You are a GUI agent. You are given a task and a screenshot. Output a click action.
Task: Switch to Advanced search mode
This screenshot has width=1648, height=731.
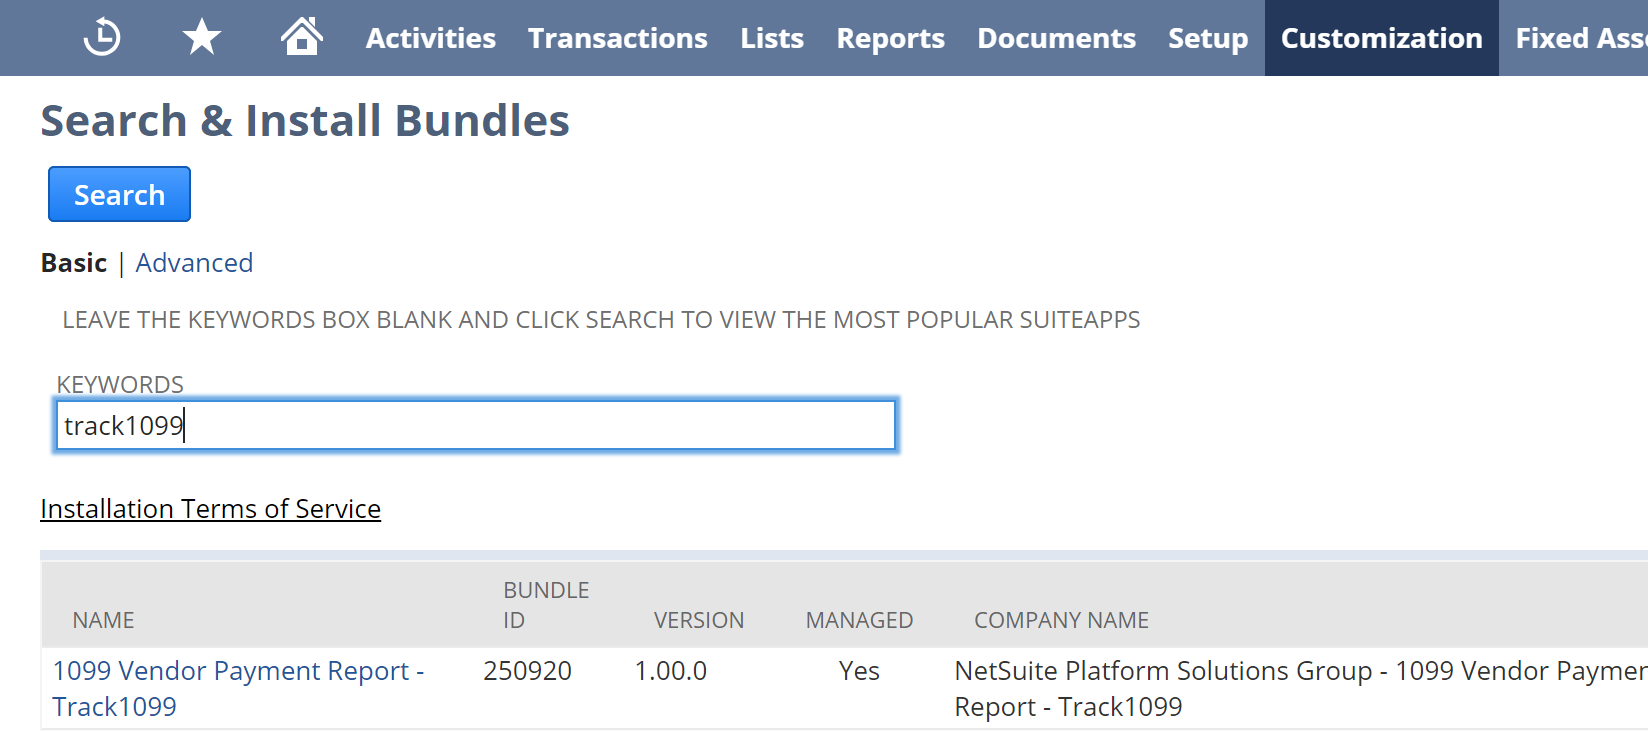tap(194, 263)
